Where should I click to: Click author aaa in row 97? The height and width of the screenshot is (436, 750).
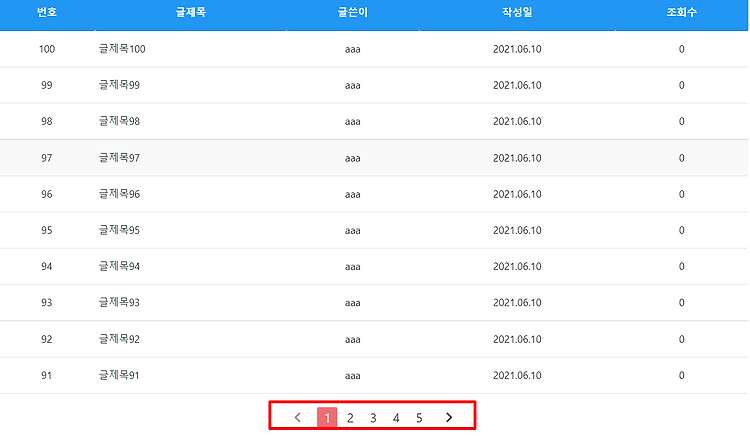pos(353,158)
